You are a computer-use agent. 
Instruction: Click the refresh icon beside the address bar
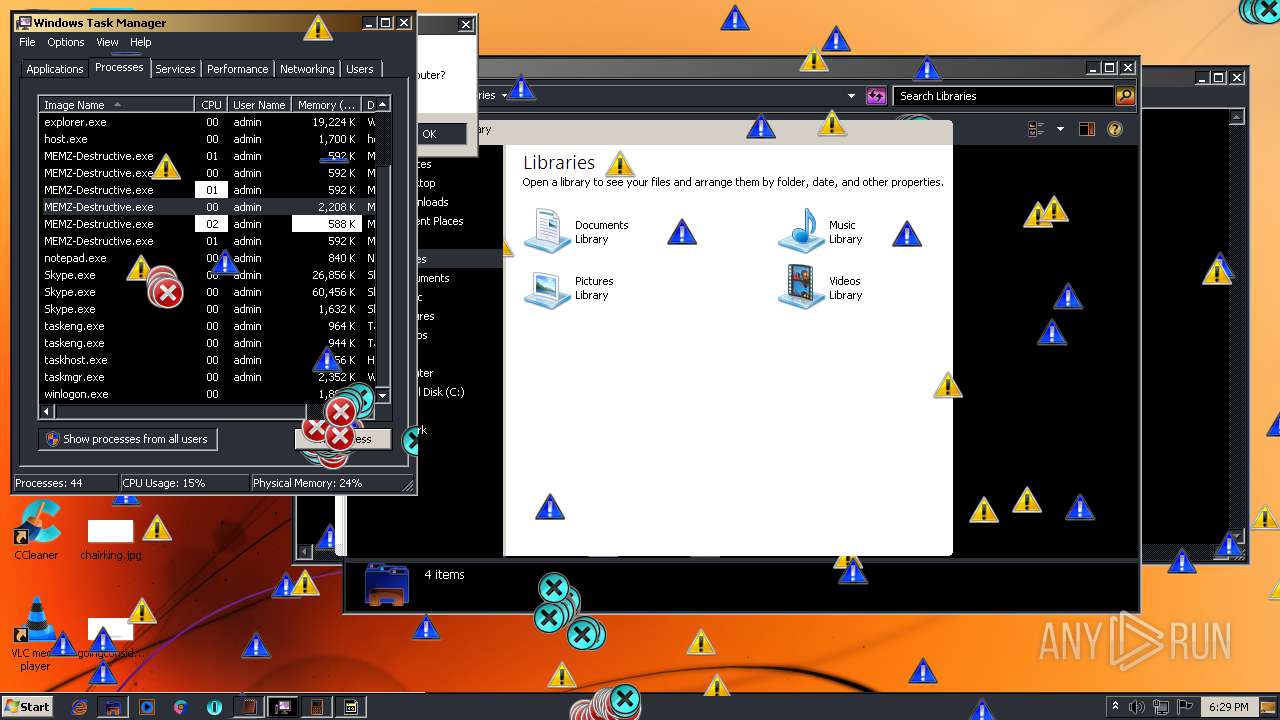tap(876, 96)
